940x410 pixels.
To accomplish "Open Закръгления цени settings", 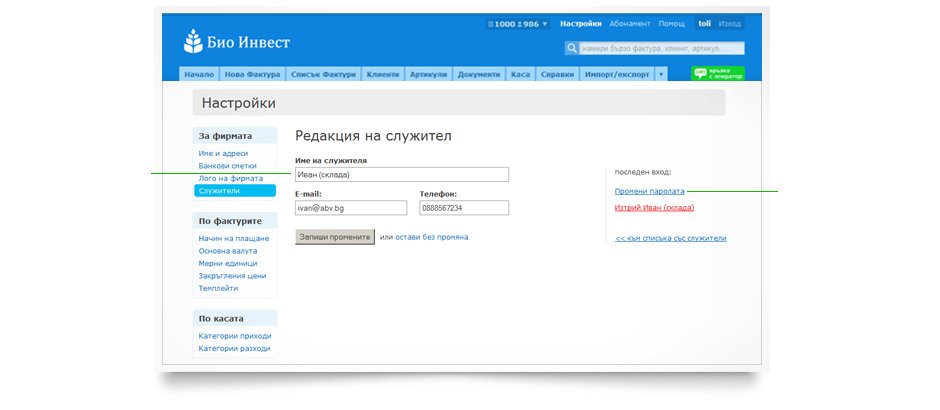I will [232, 276].
